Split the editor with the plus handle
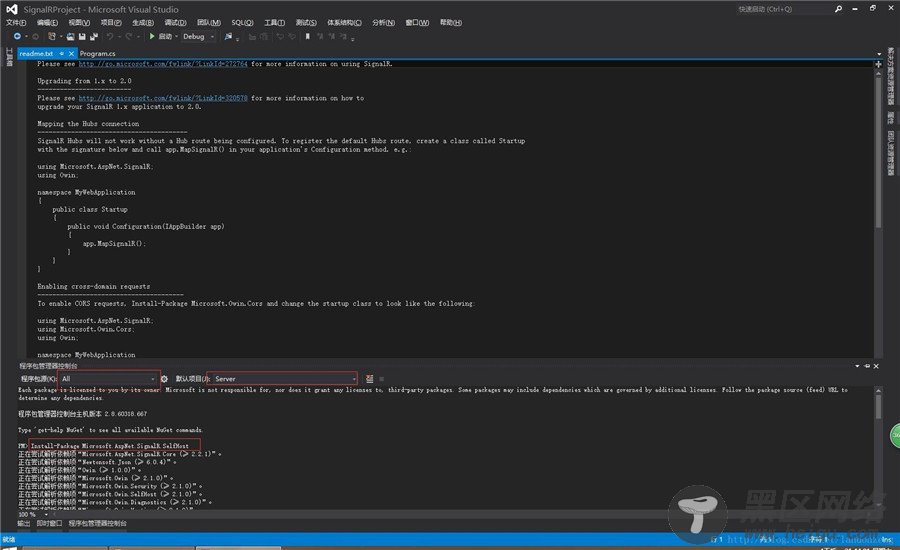The width and height of the screenshot is (900, 550). click(878, 64)
